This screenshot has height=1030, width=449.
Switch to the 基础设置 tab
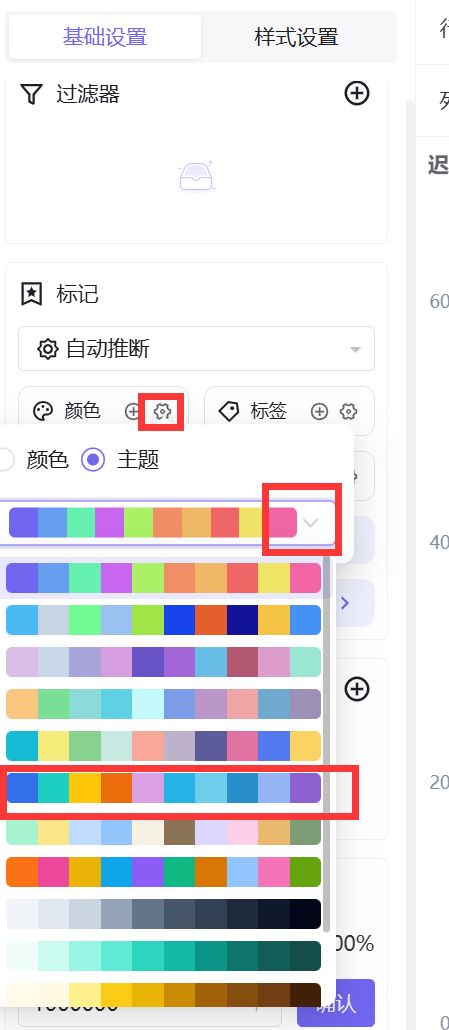pyautogui.click(x=104, y=37)
